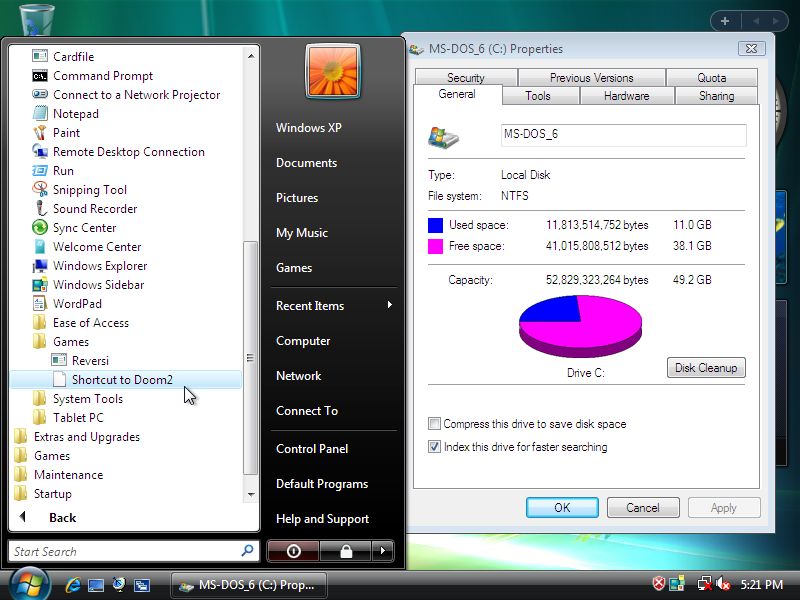Click the Start orb button
The image size is (800, 600).
pyautogui.click(x=29, y=585)
